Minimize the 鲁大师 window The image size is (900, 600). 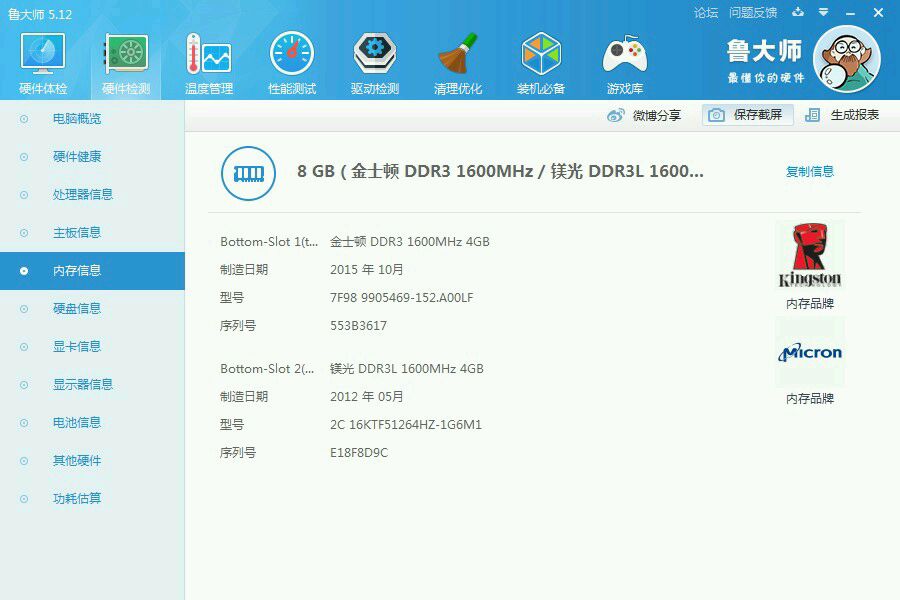tap(850, 13)
